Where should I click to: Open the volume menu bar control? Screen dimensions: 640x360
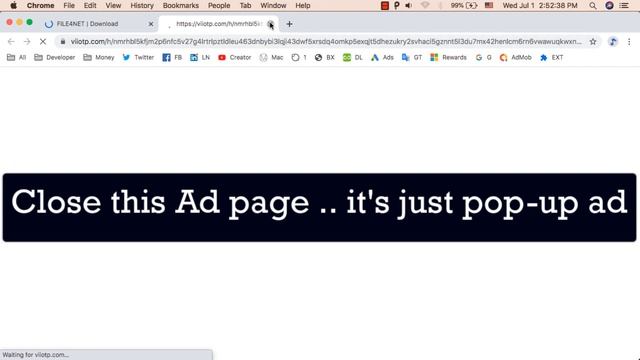point(409,6)
